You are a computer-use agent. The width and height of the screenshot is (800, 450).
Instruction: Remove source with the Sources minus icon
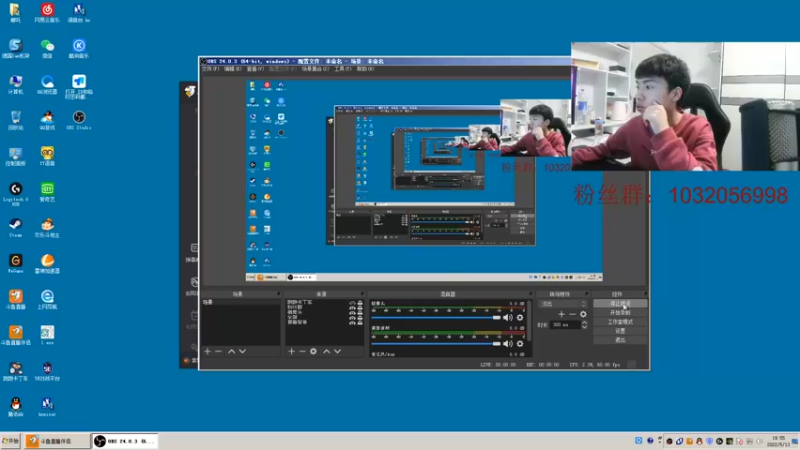tap(302, 351)
